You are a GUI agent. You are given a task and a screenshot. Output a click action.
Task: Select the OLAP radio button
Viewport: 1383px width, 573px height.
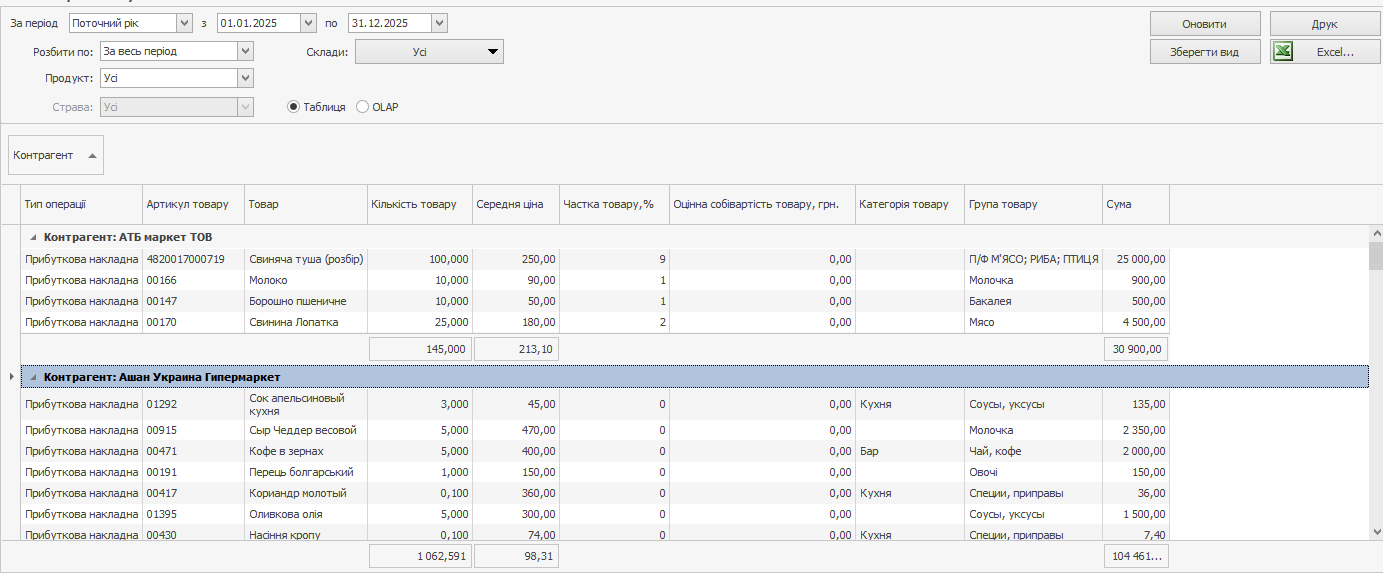[362, 107]
